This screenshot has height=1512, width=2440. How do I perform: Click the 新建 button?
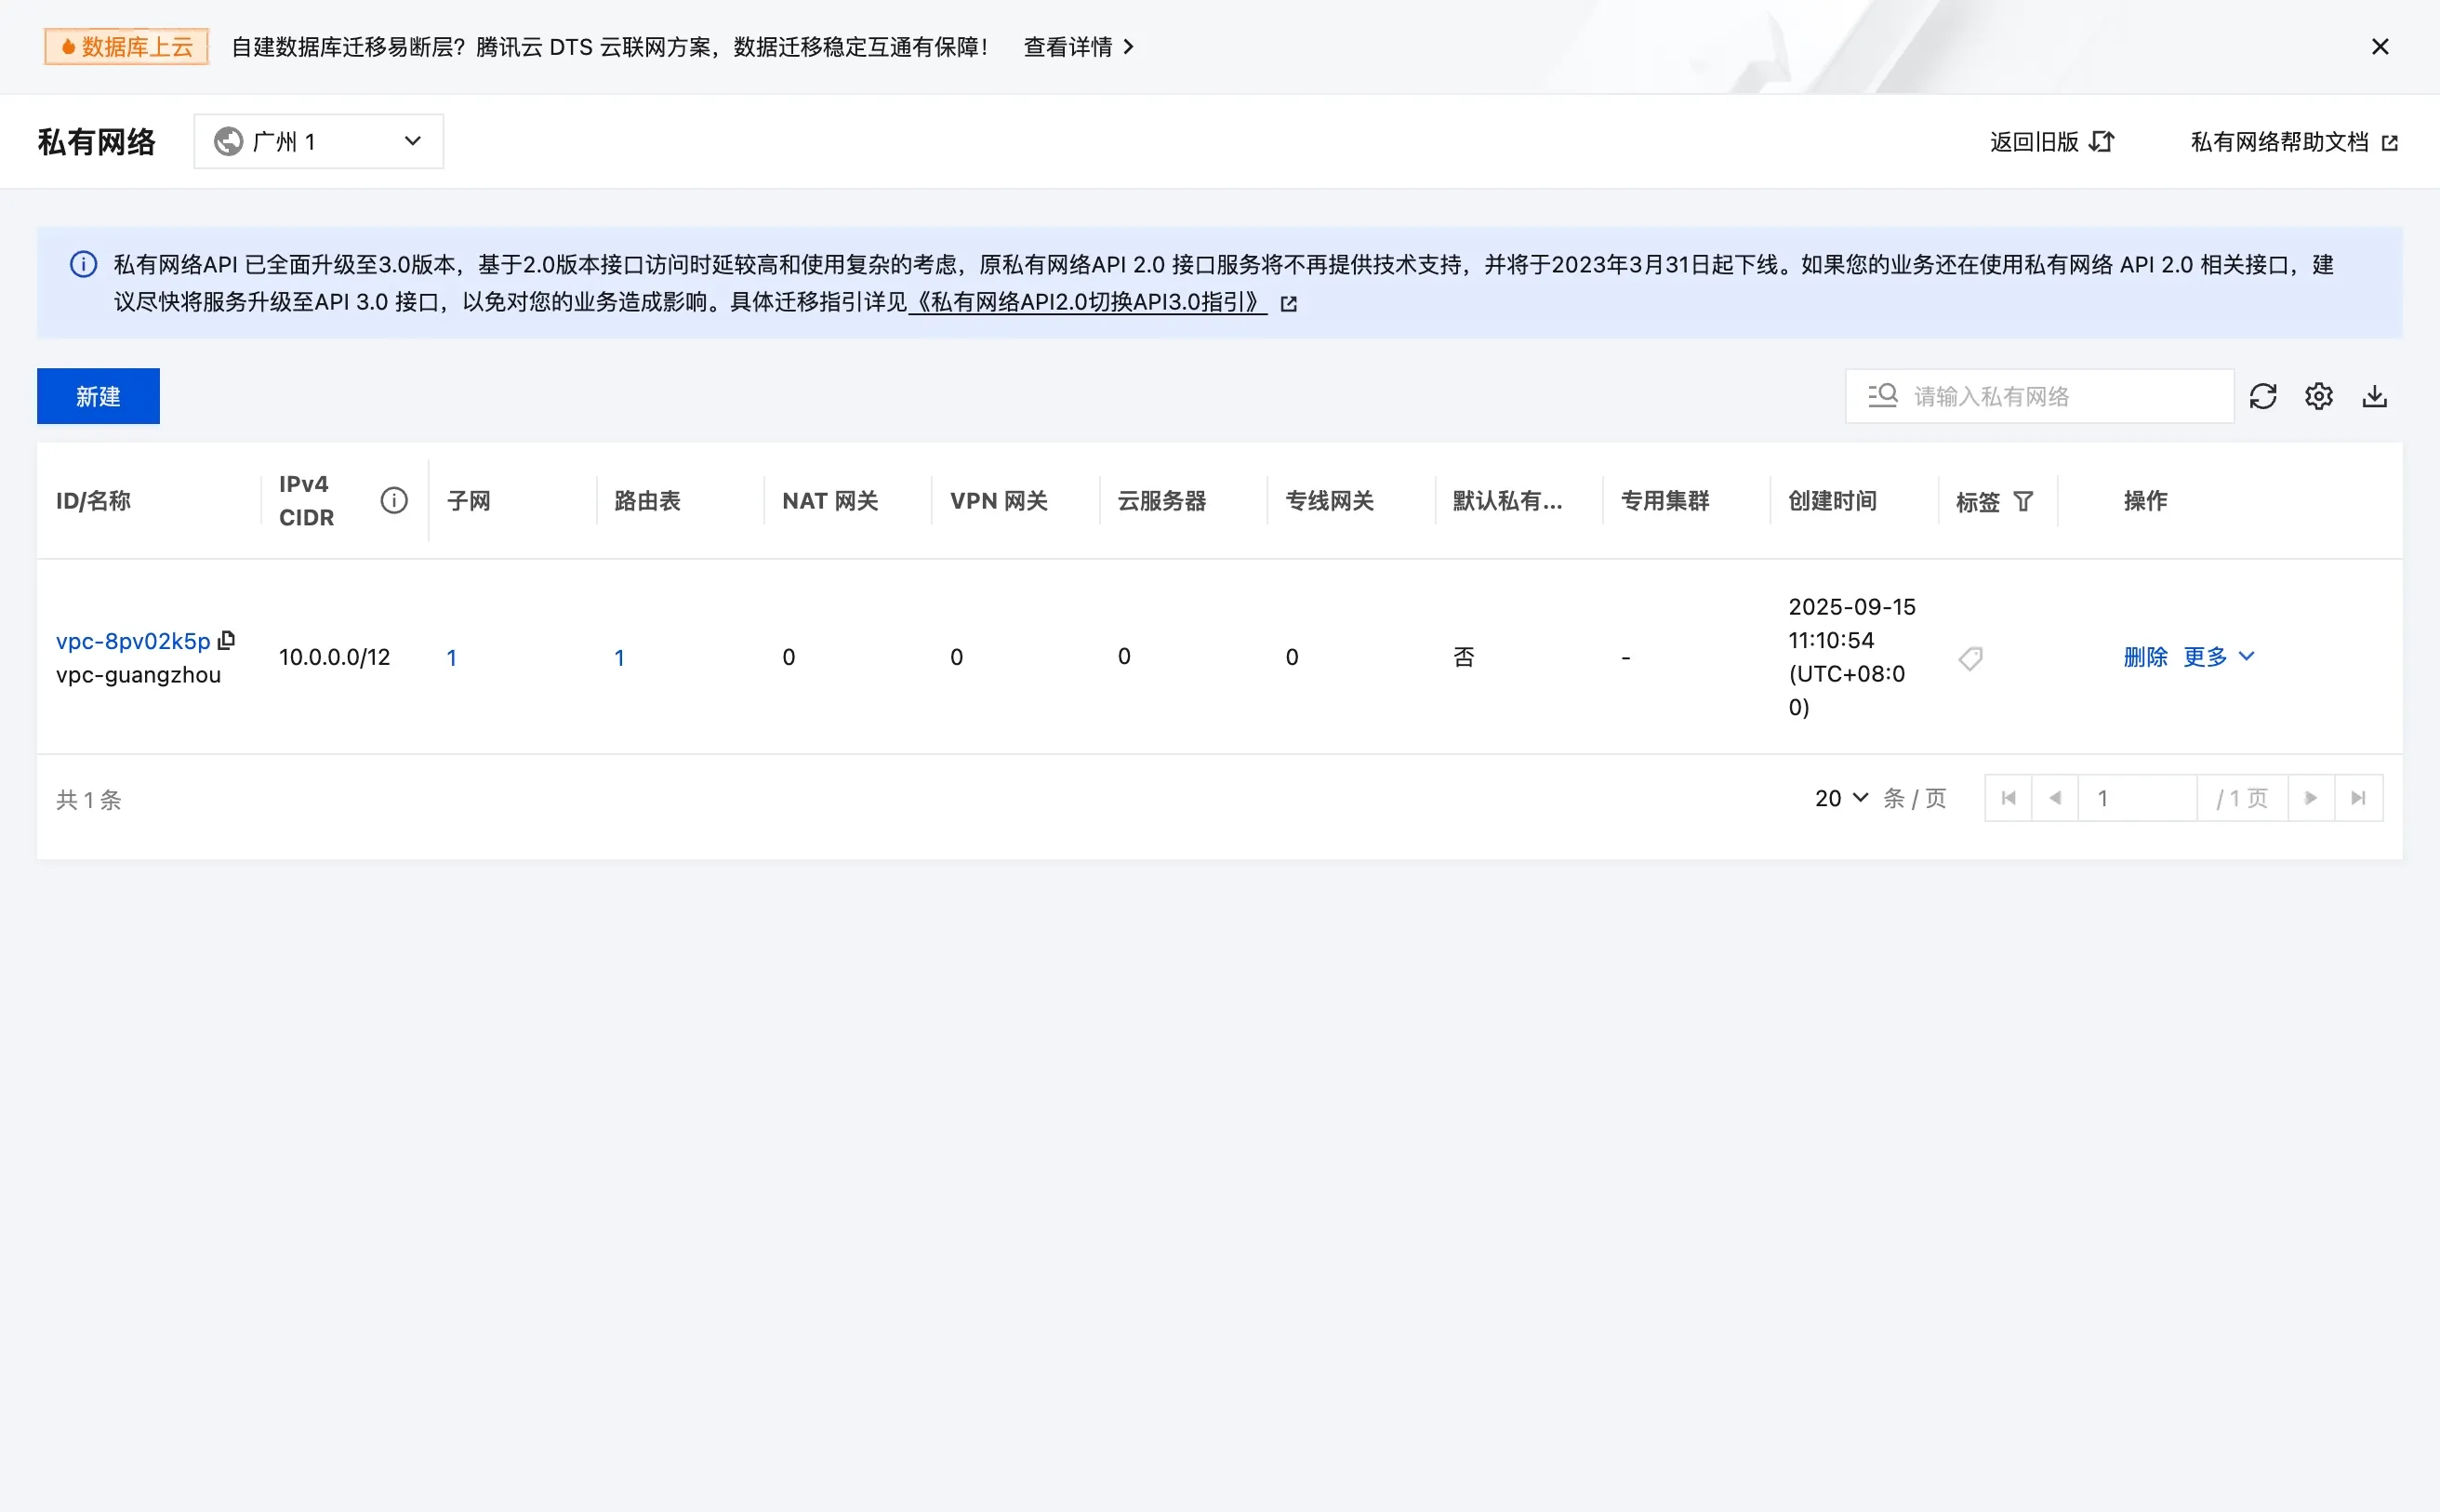point(98,396)
